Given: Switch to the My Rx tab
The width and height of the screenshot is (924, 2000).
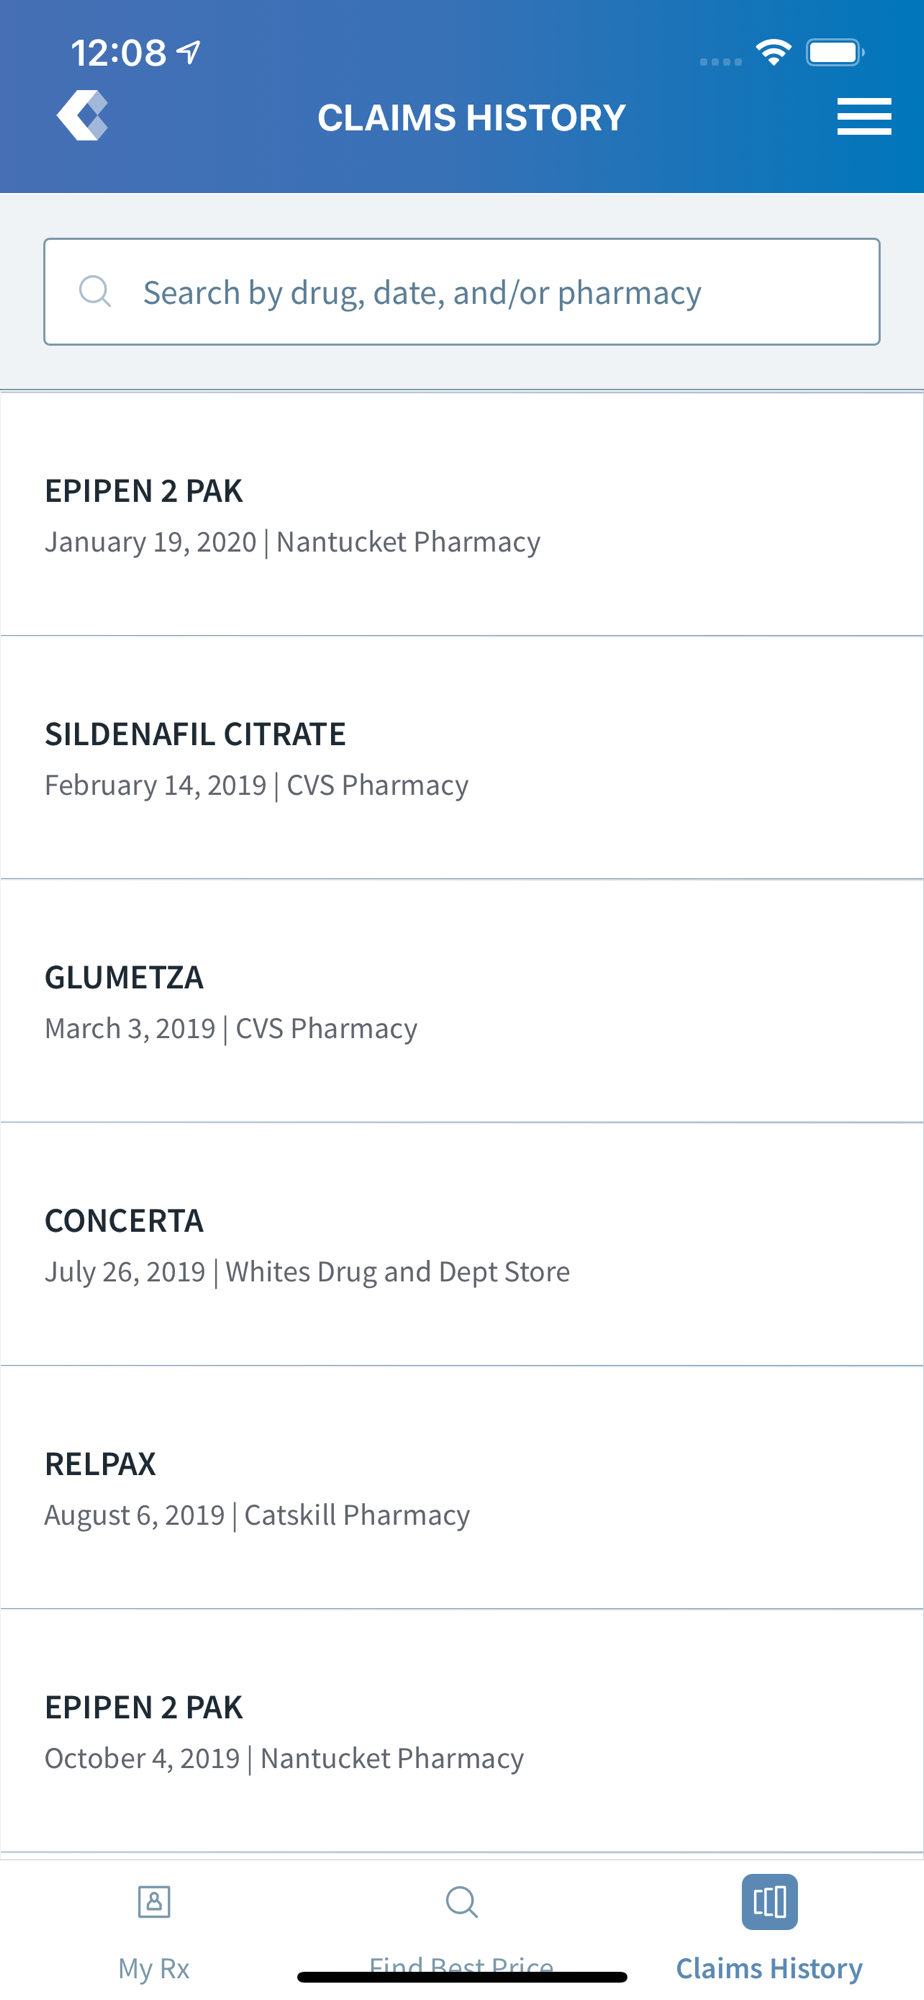Looking at the screenshot, I should point(154,1967).
